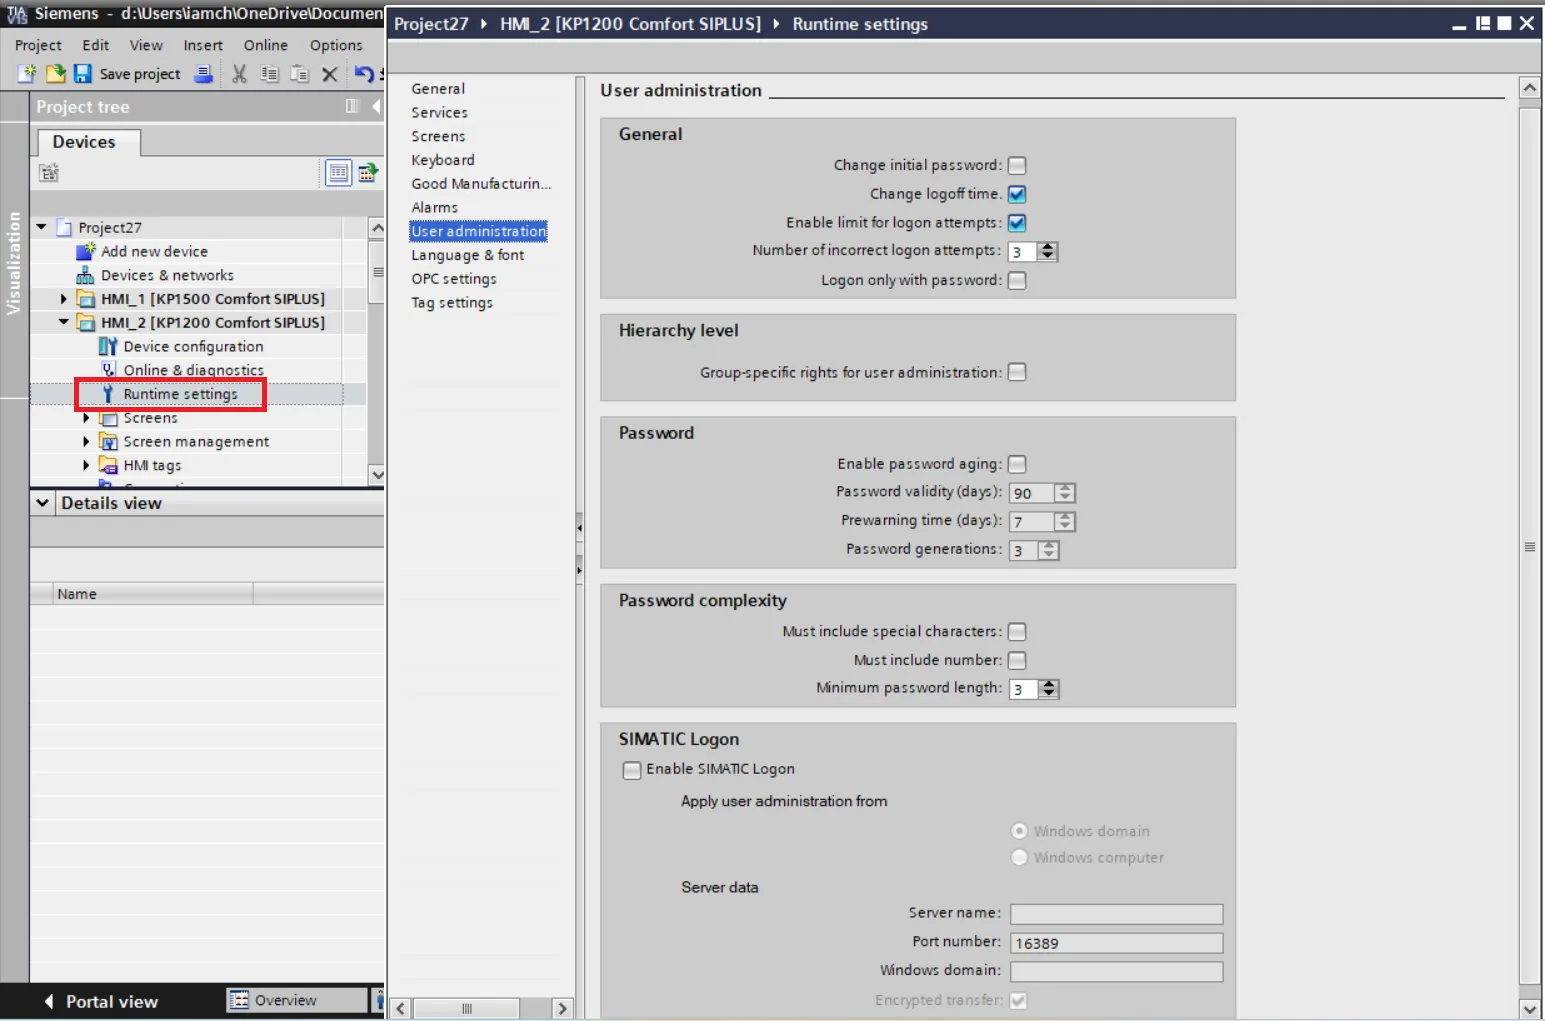Open OPC settings section
The image size is (1545, 1021).
coord(454,279)
